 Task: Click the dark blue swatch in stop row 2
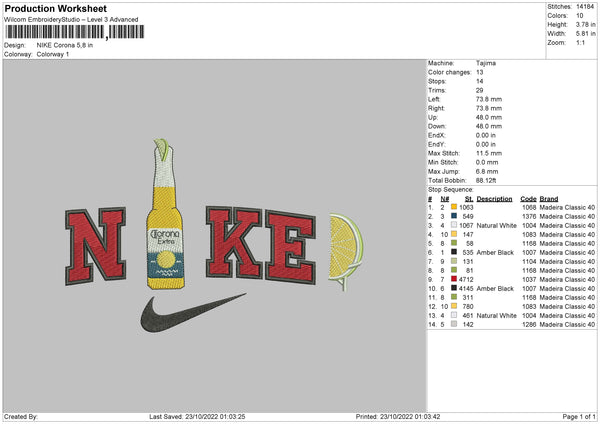tap(454, 216)
